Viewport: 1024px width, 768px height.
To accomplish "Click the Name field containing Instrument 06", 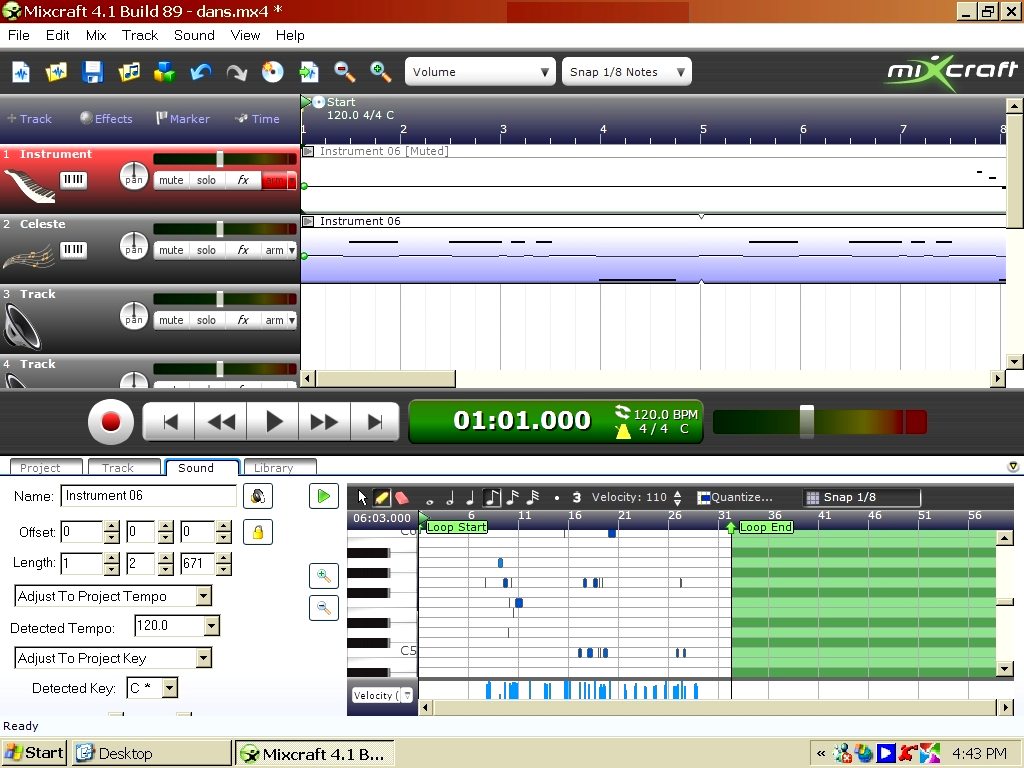I will [148, 496].
